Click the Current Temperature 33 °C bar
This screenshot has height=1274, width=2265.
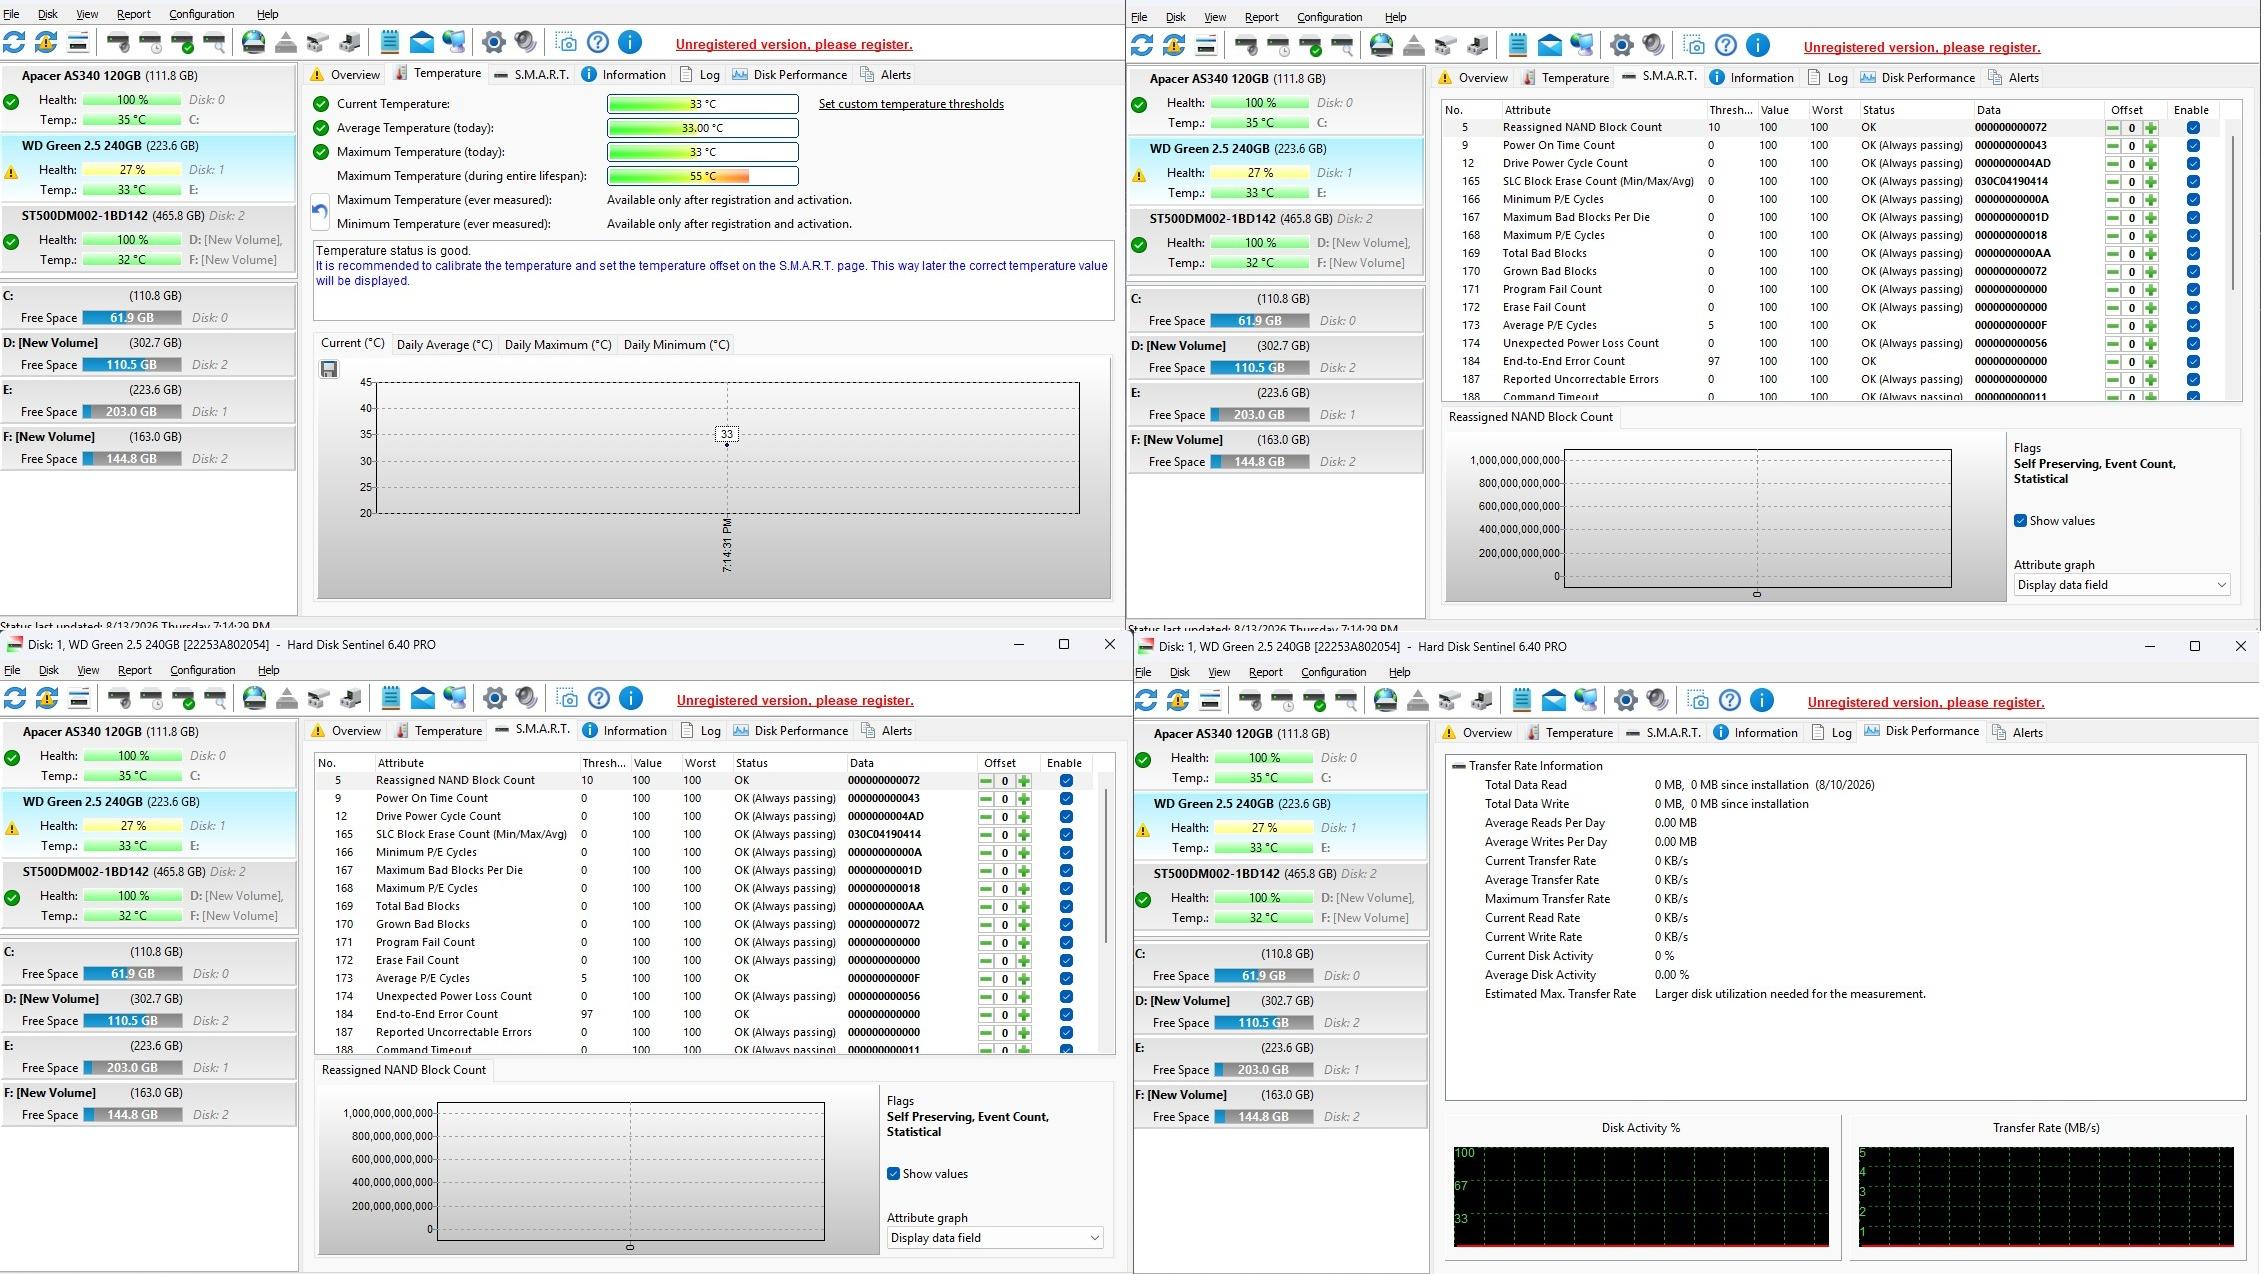[x=702, y=104]
